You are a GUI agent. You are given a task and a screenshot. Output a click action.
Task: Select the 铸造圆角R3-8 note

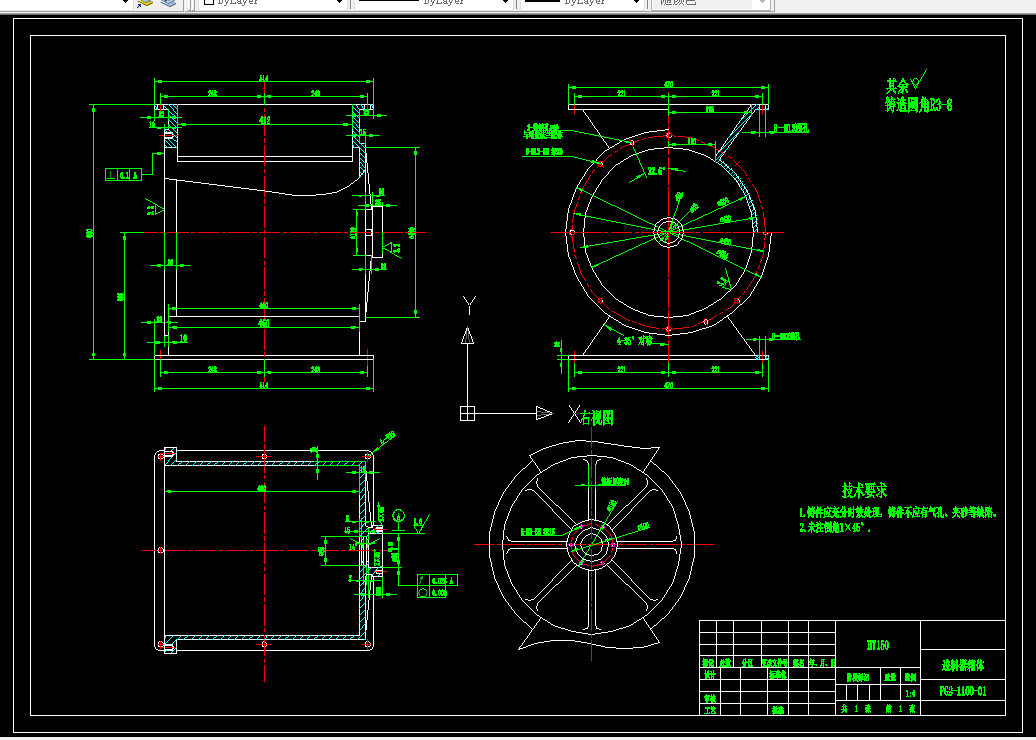(919, 104)
